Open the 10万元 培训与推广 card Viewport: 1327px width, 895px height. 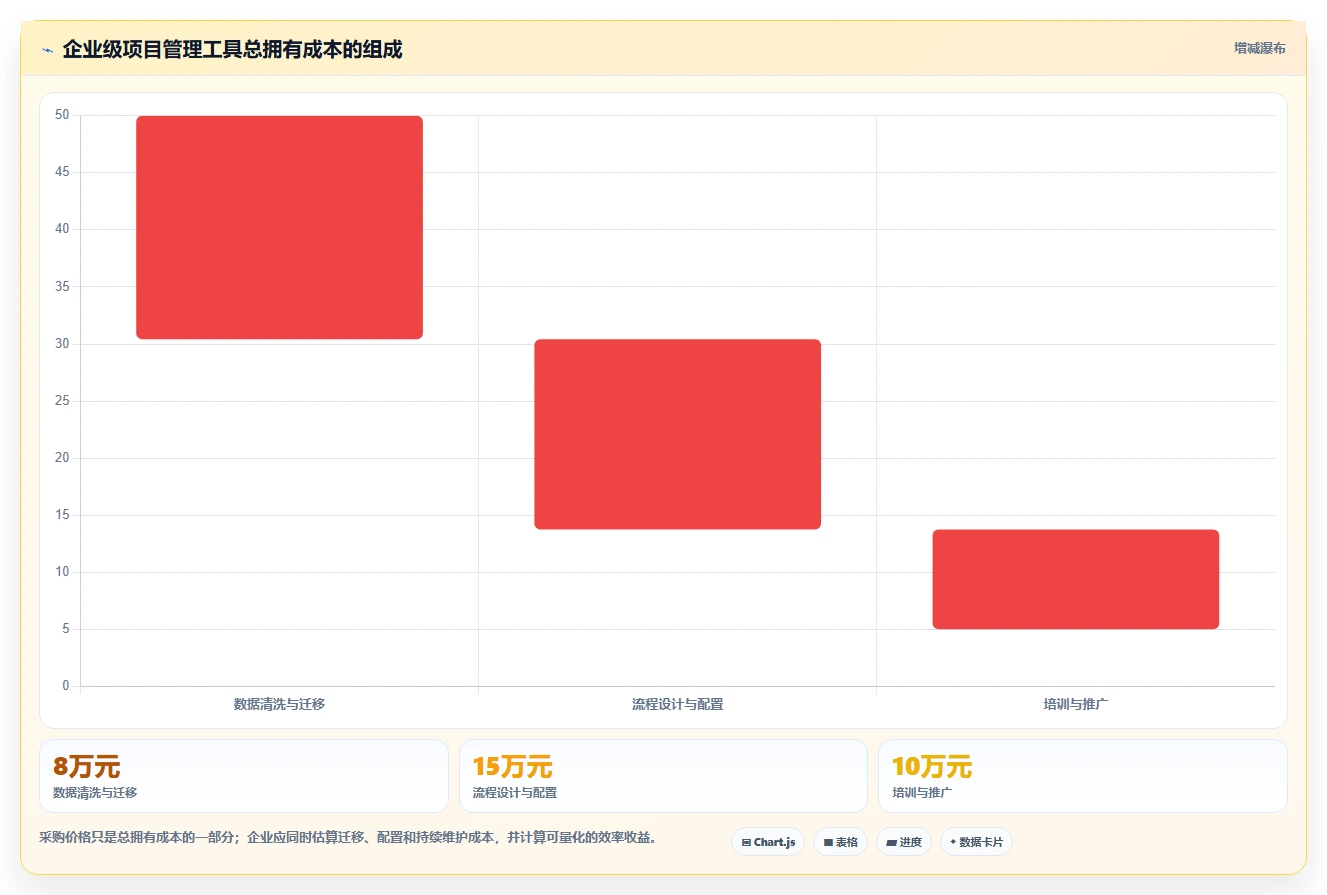pyautogui.click(x=1083, y=776)
